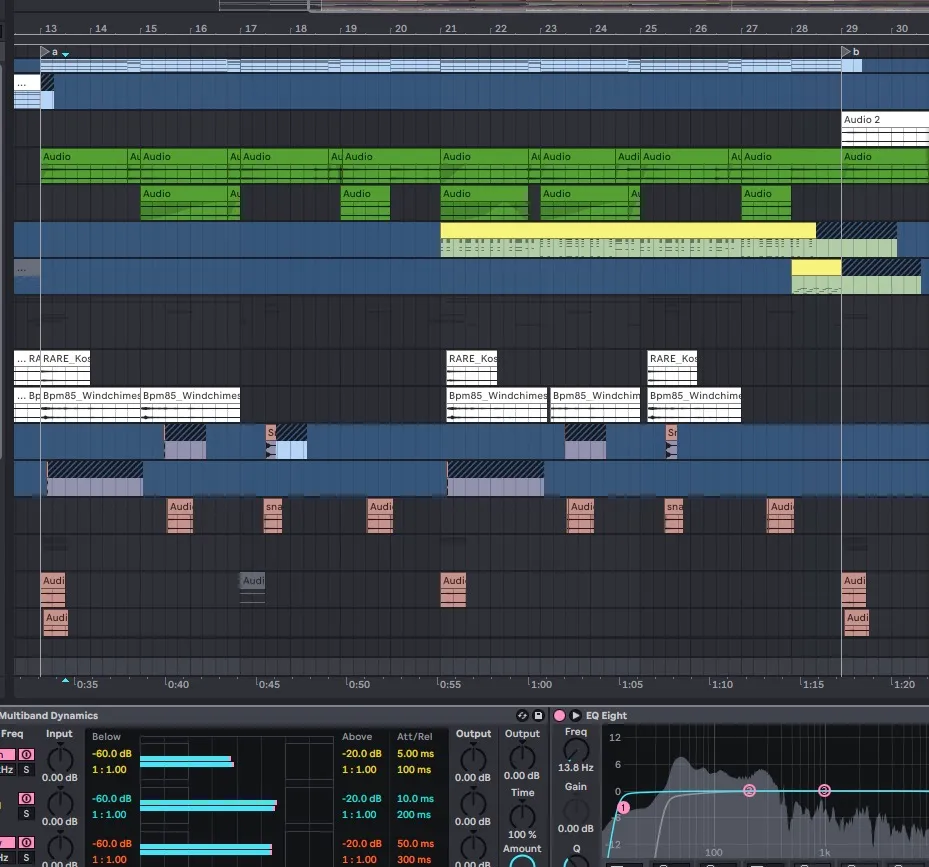Toggle the EQ Eight device activator
This screenshot has height=867, width=929.
(x=559, y=716)
